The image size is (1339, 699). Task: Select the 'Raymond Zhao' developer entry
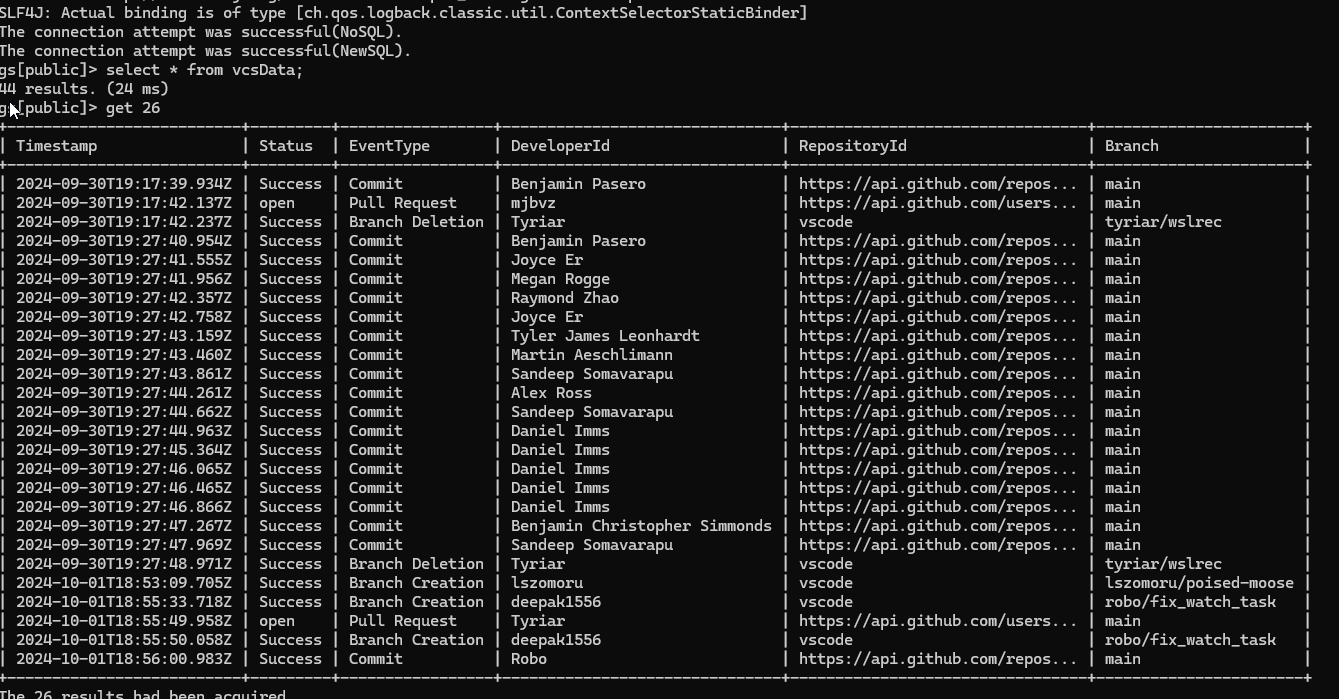pos(565,298)
